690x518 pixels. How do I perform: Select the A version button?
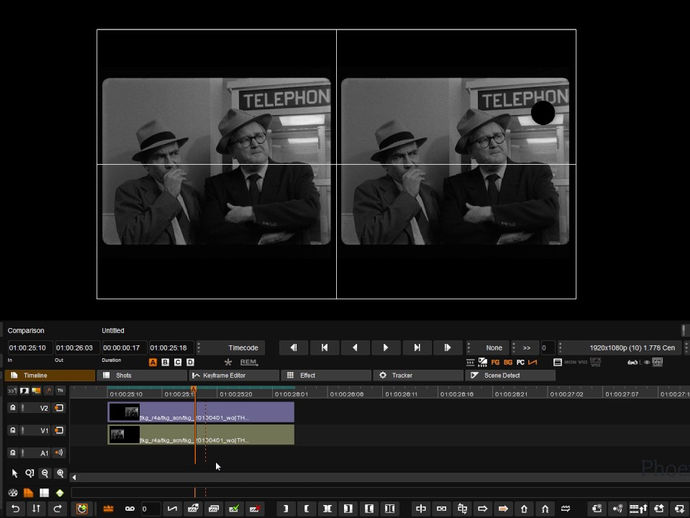pyautogui.click(x=153, y=362)
